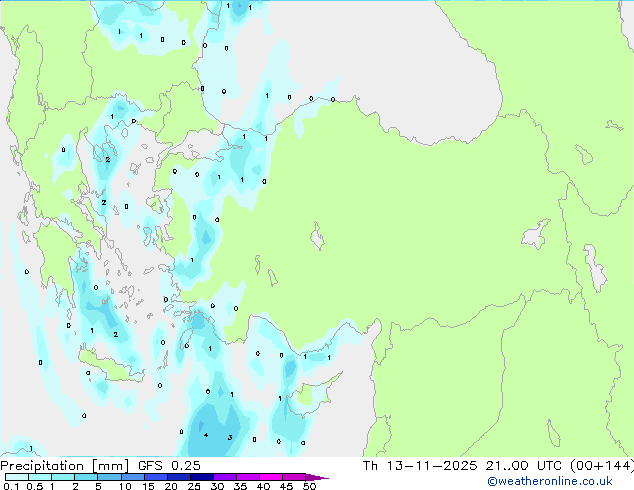Viewport: 634px width, 490px height.
Task: Choose the 25–30 mm navy legend swatch
Action: pos(201,477)
